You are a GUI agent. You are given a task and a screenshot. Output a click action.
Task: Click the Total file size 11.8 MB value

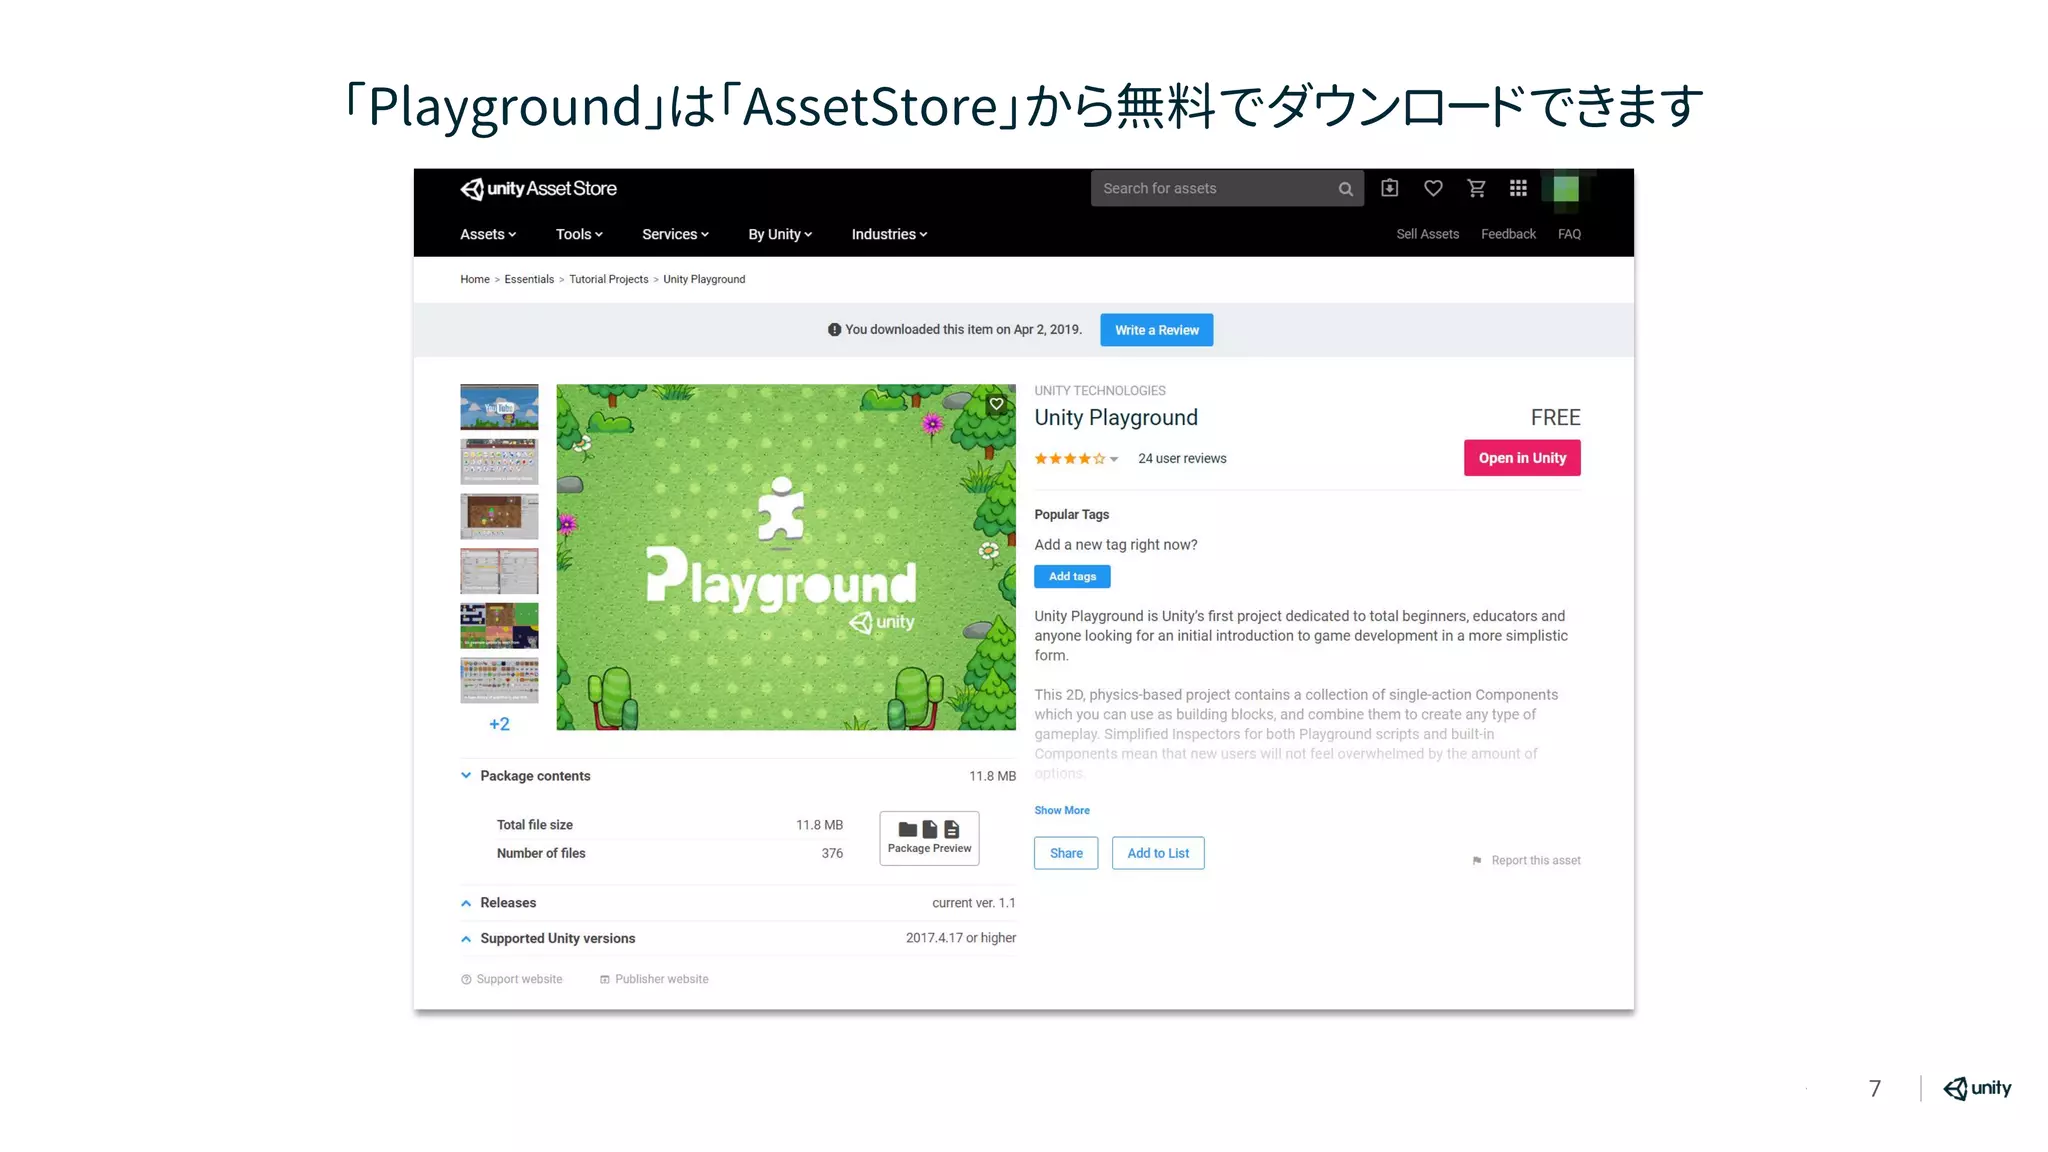819,825
